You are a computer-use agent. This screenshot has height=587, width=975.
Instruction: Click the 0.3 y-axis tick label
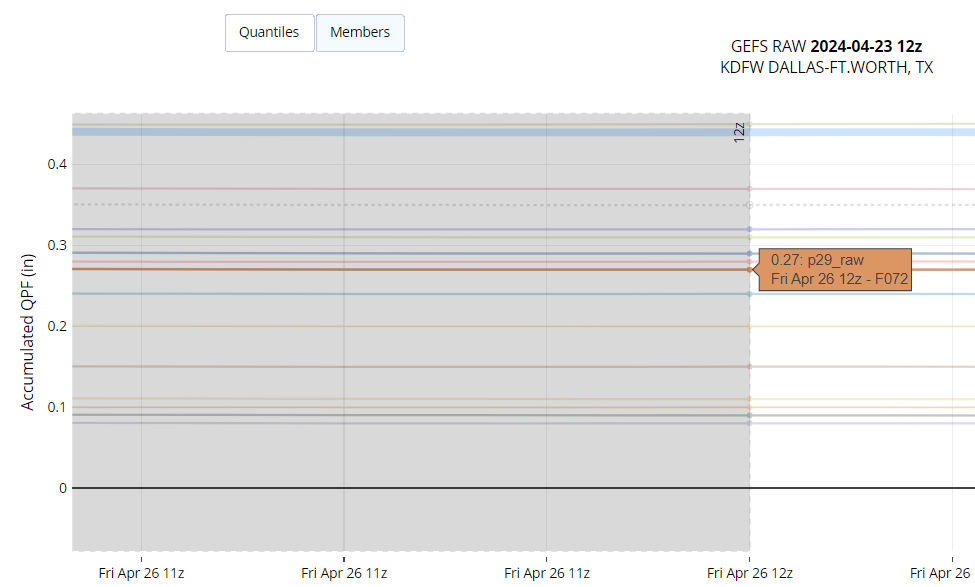(57, 245)
